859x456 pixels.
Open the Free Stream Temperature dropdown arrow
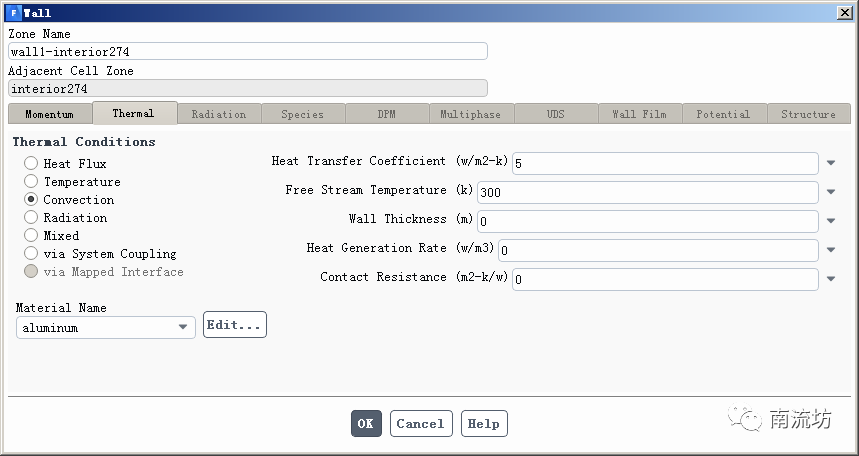831,192
